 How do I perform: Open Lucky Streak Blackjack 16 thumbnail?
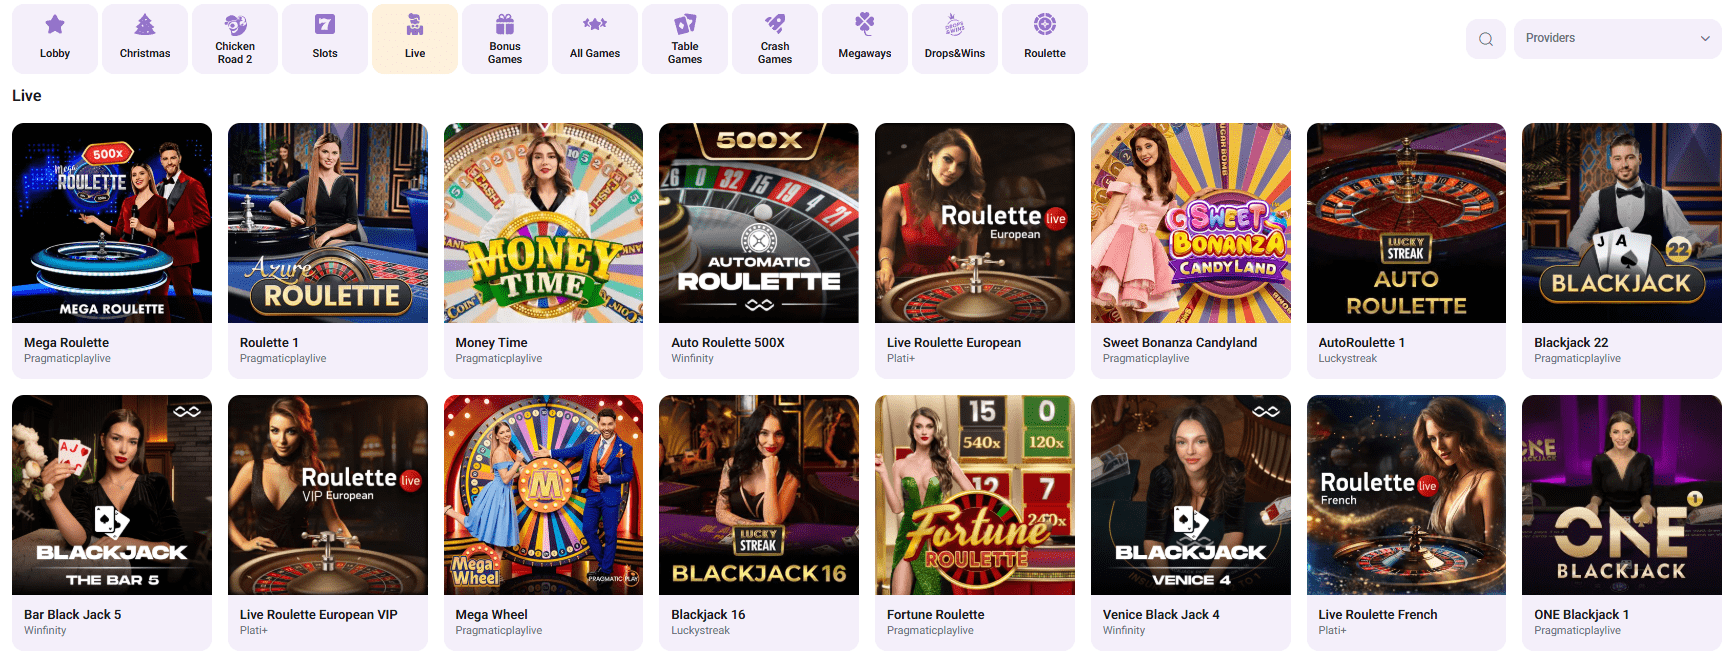(x=759, y=495)
